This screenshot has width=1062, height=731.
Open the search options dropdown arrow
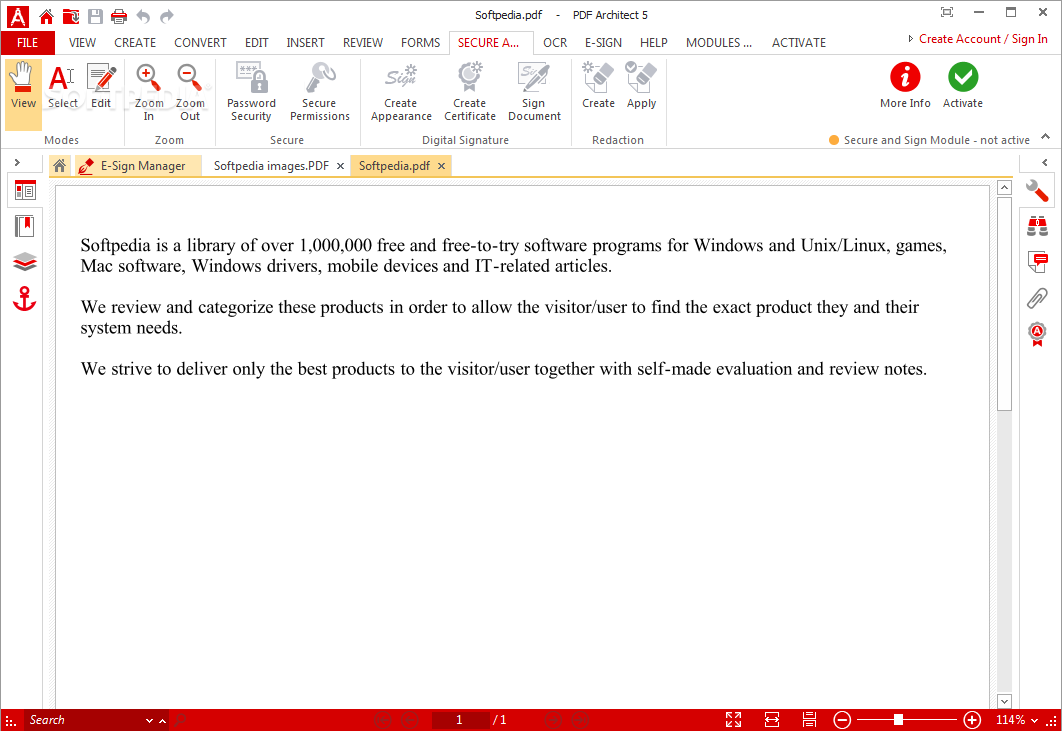pos(149,720)
